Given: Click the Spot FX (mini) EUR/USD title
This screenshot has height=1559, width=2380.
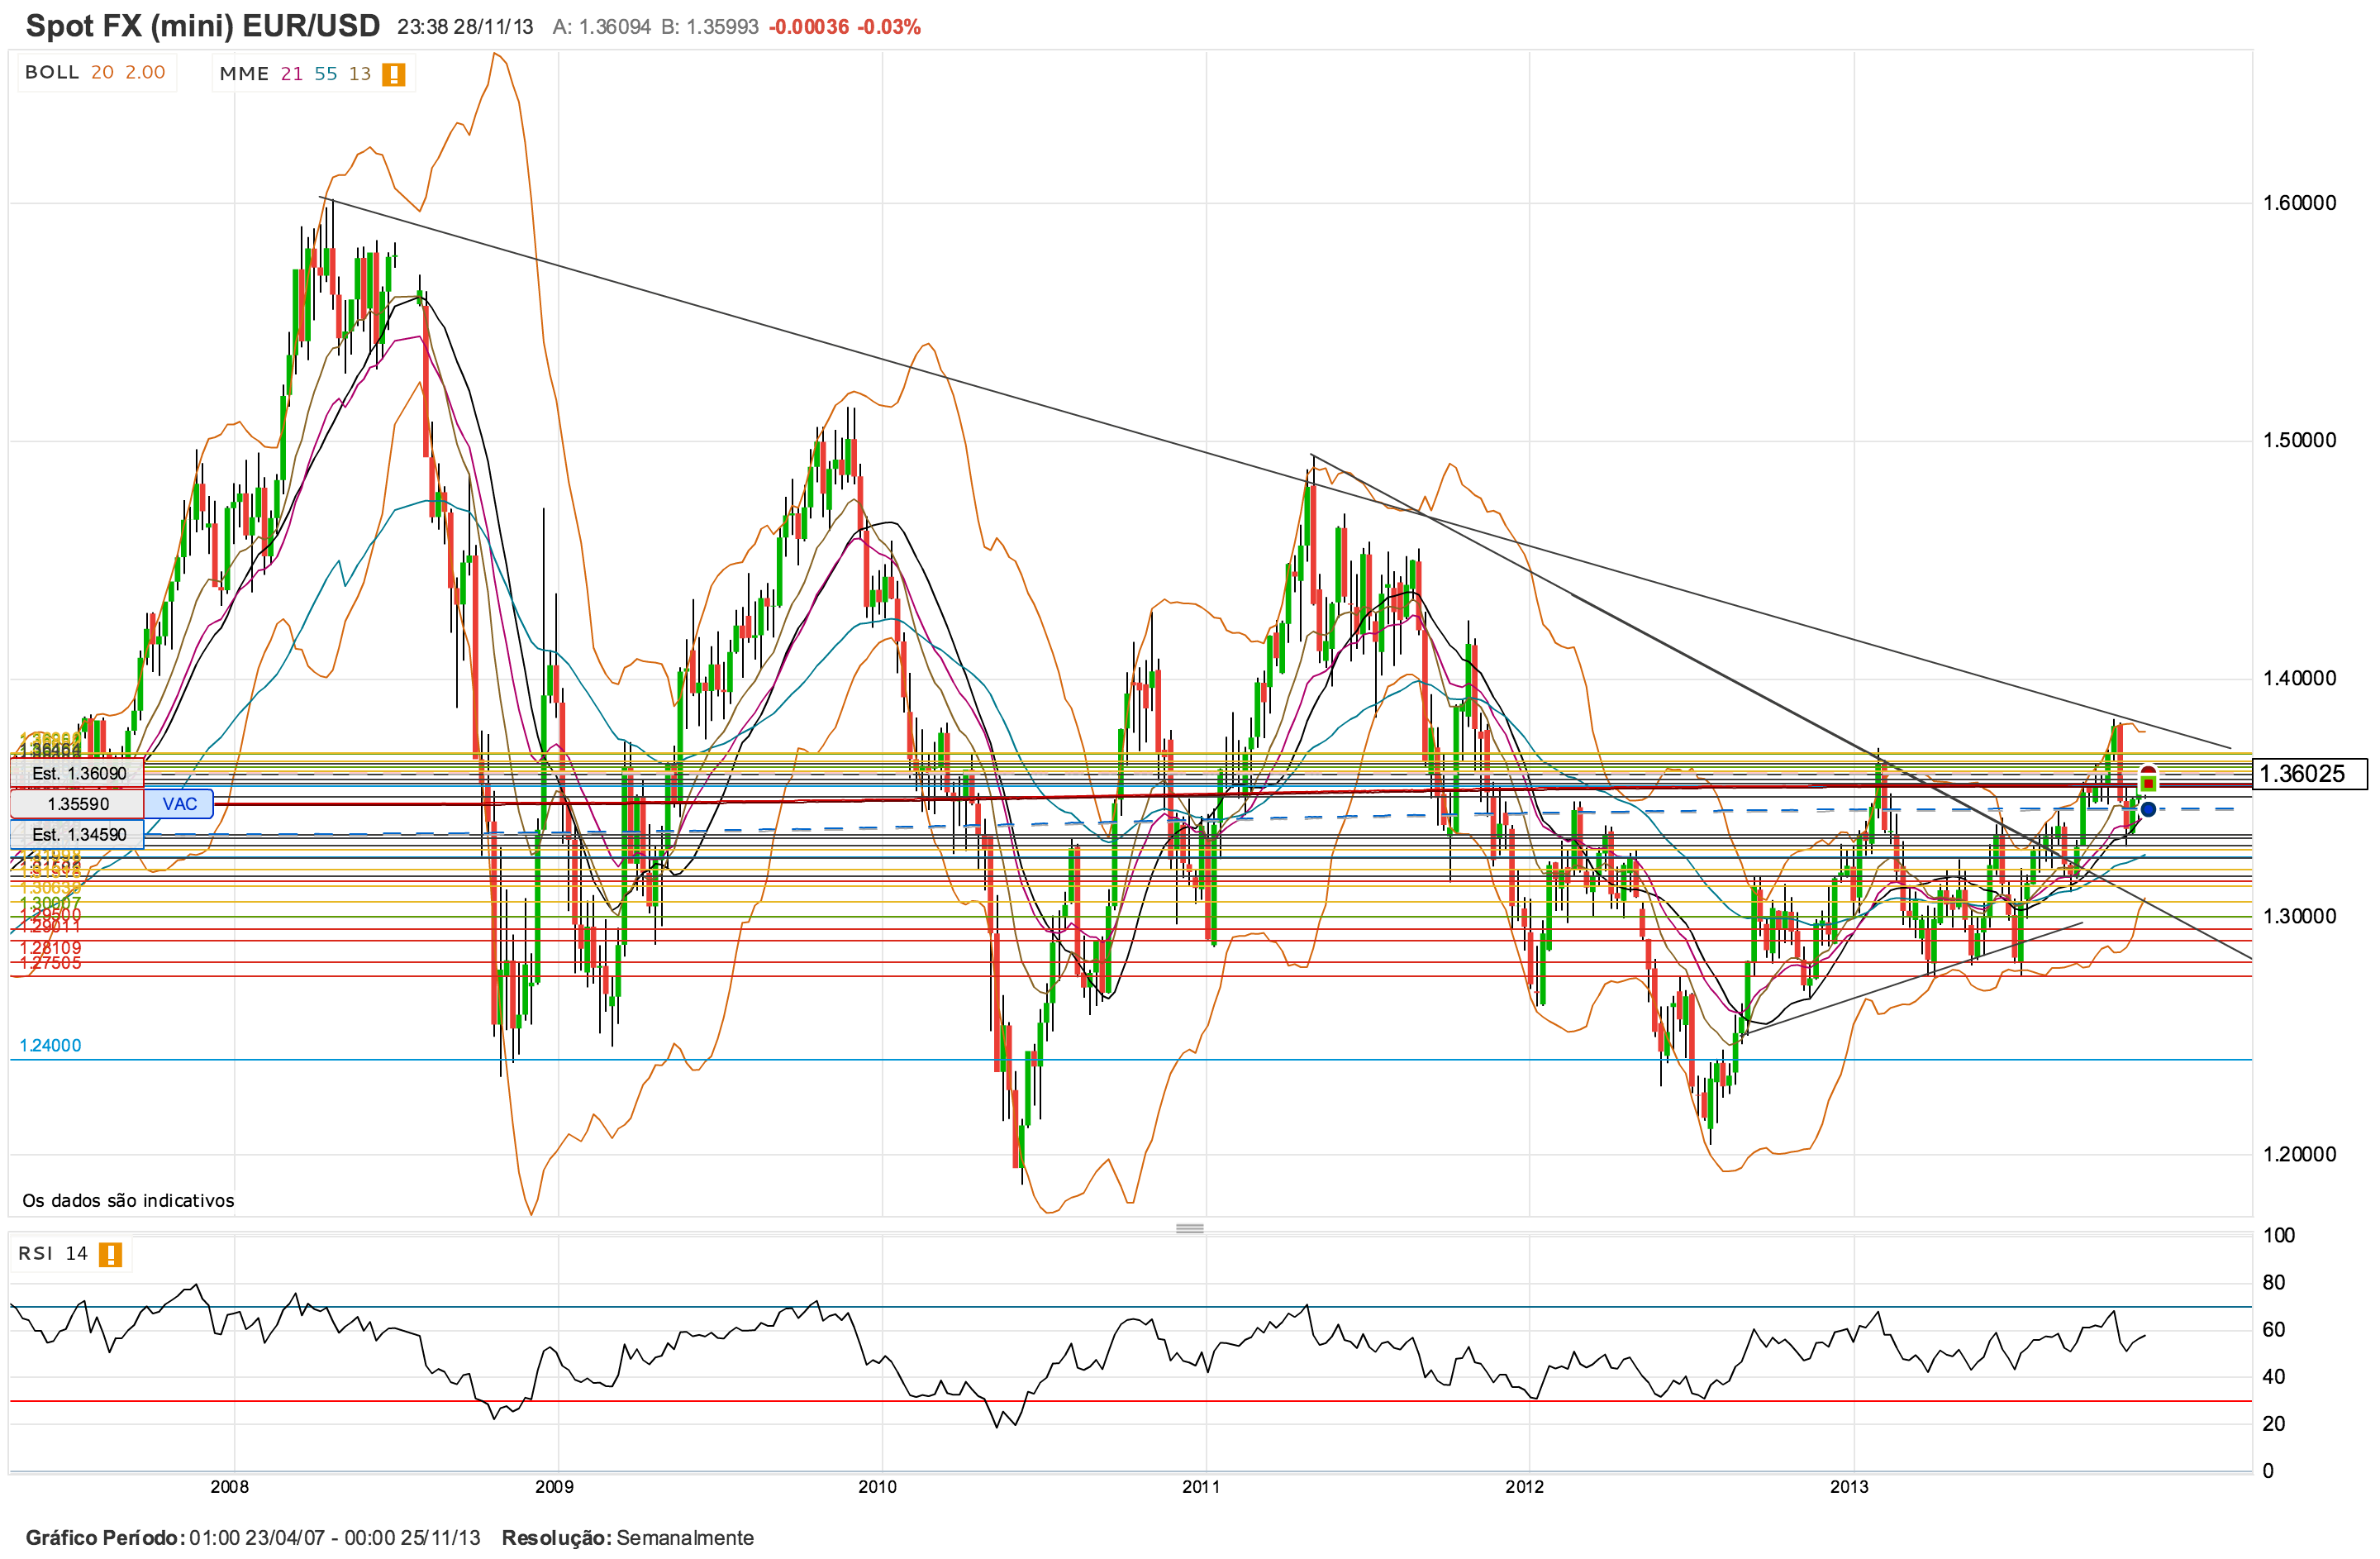Looking at the screenshot, I should (202, 26).
